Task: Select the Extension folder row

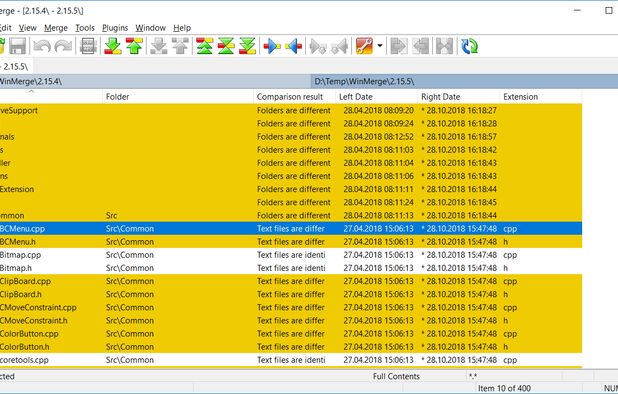Action: tap(291, 189)
